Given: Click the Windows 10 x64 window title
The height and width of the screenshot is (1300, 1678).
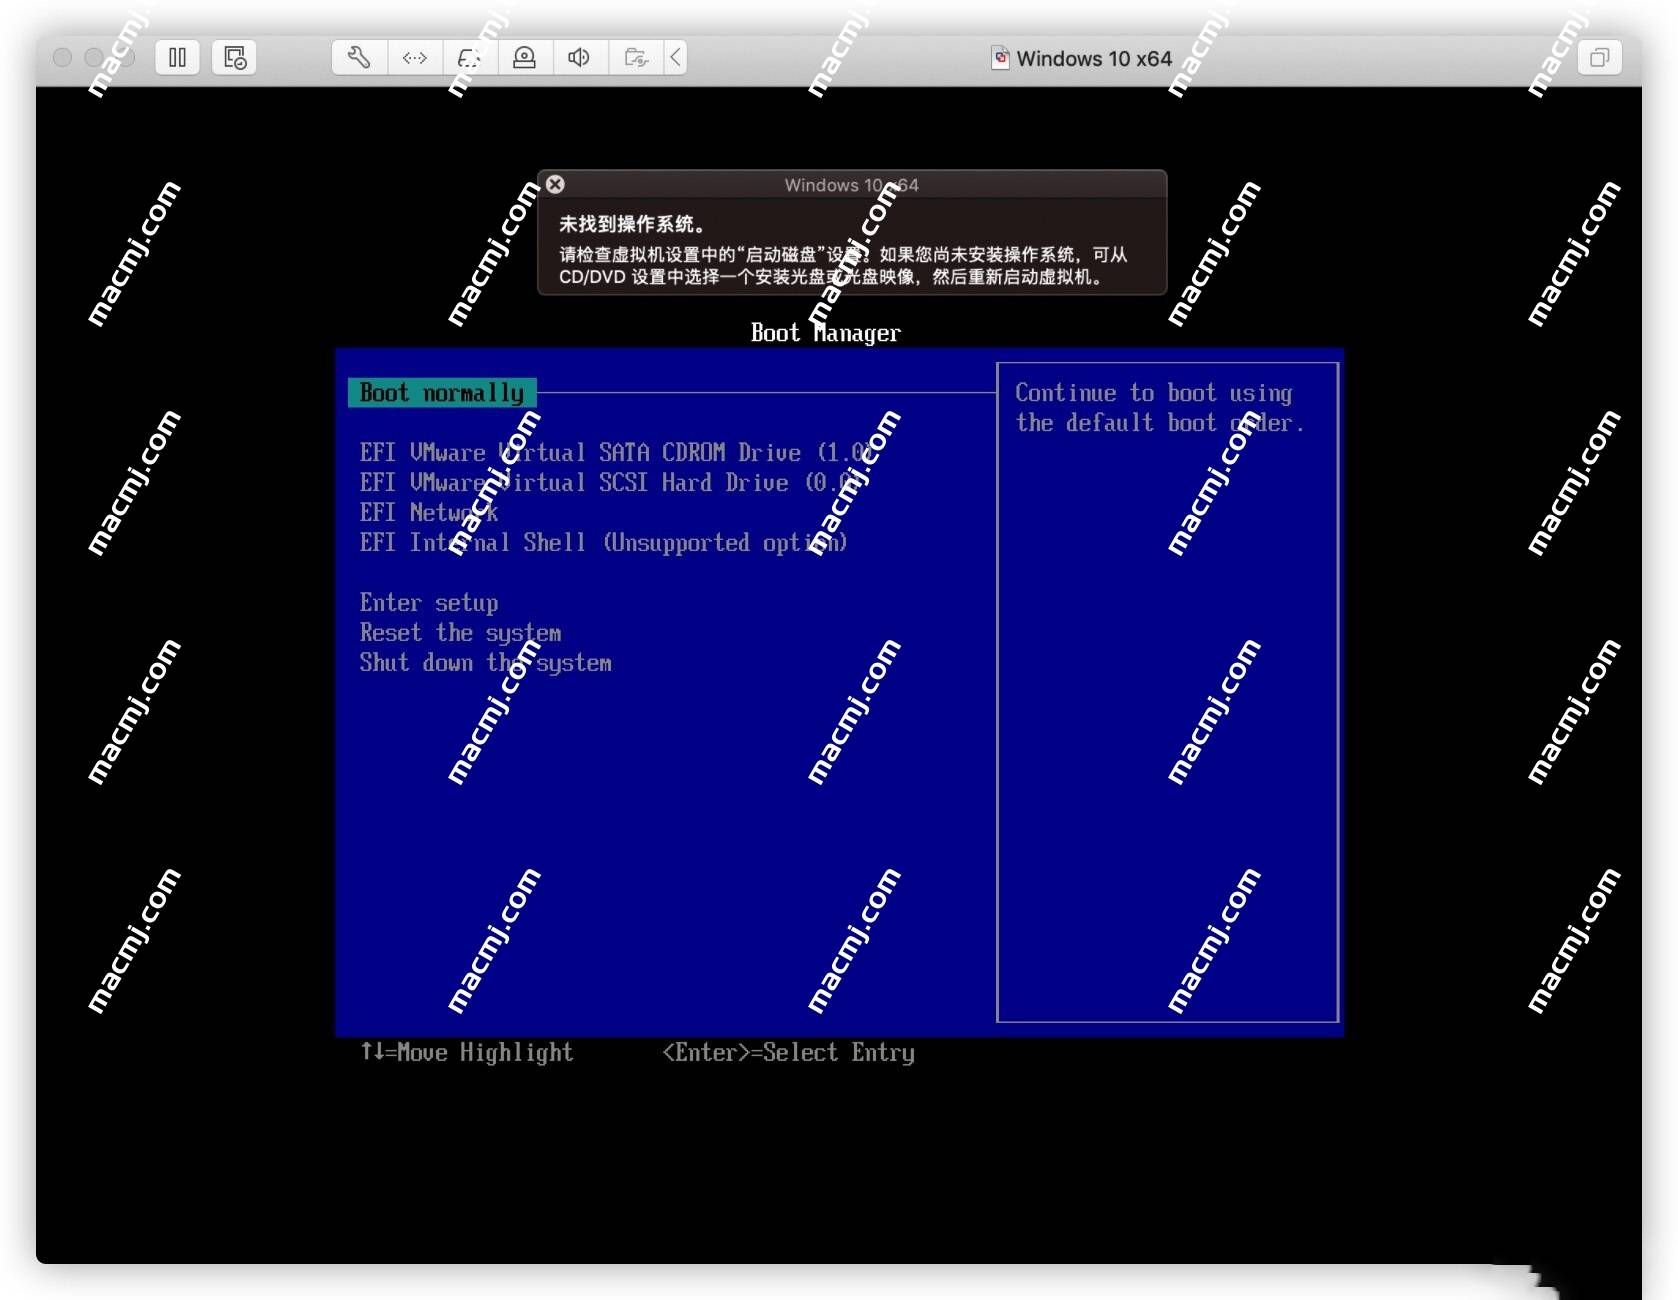Looking at the screenshot, I should 1094,58.
